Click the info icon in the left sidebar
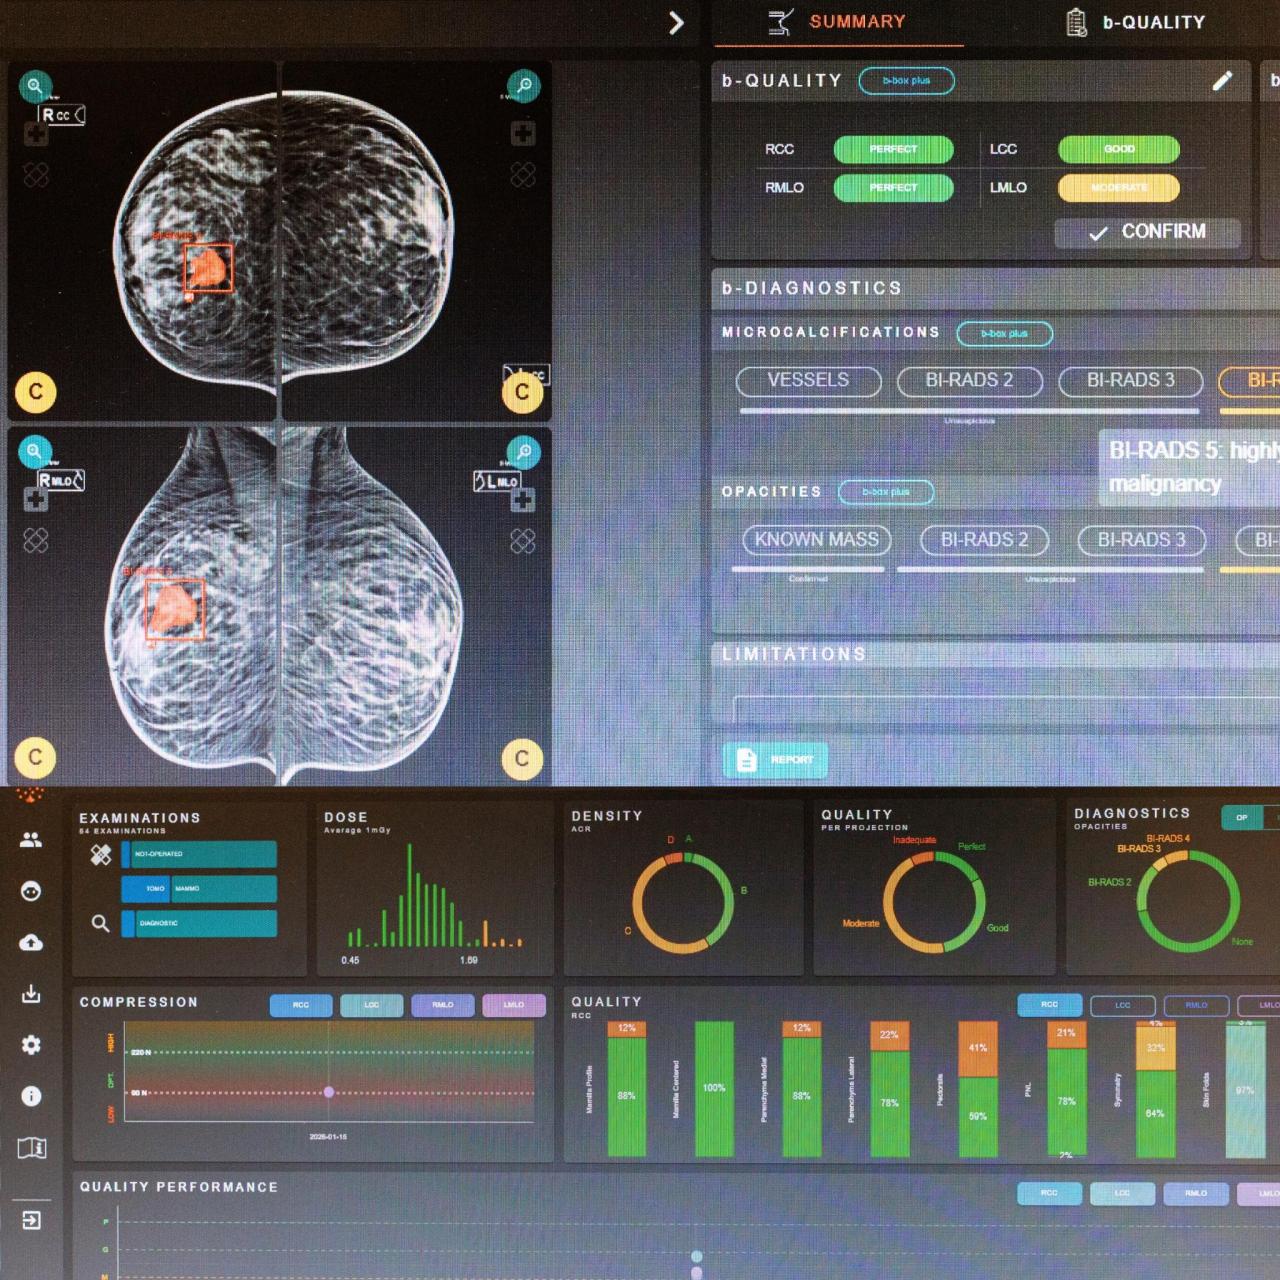This screenshot has height=1280, width=1280. coord(31,1096)
